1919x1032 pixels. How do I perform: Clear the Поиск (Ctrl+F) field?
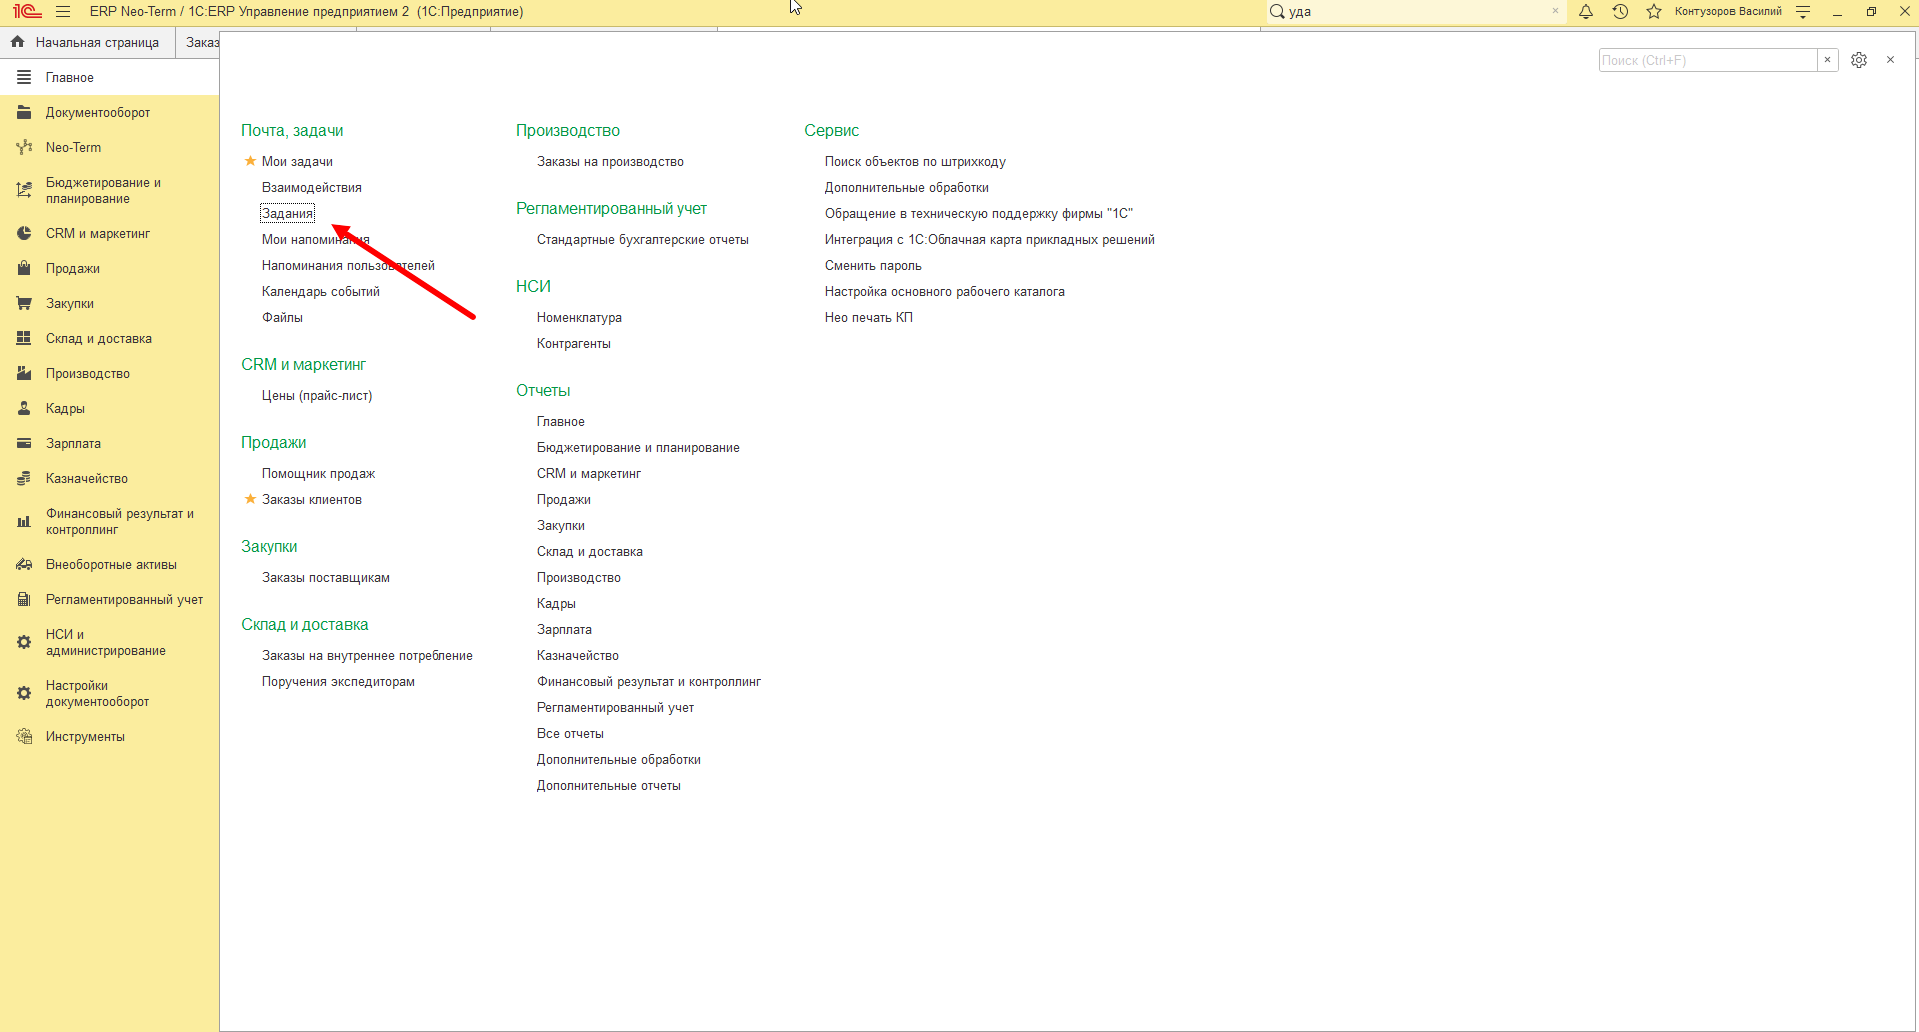1827,60
